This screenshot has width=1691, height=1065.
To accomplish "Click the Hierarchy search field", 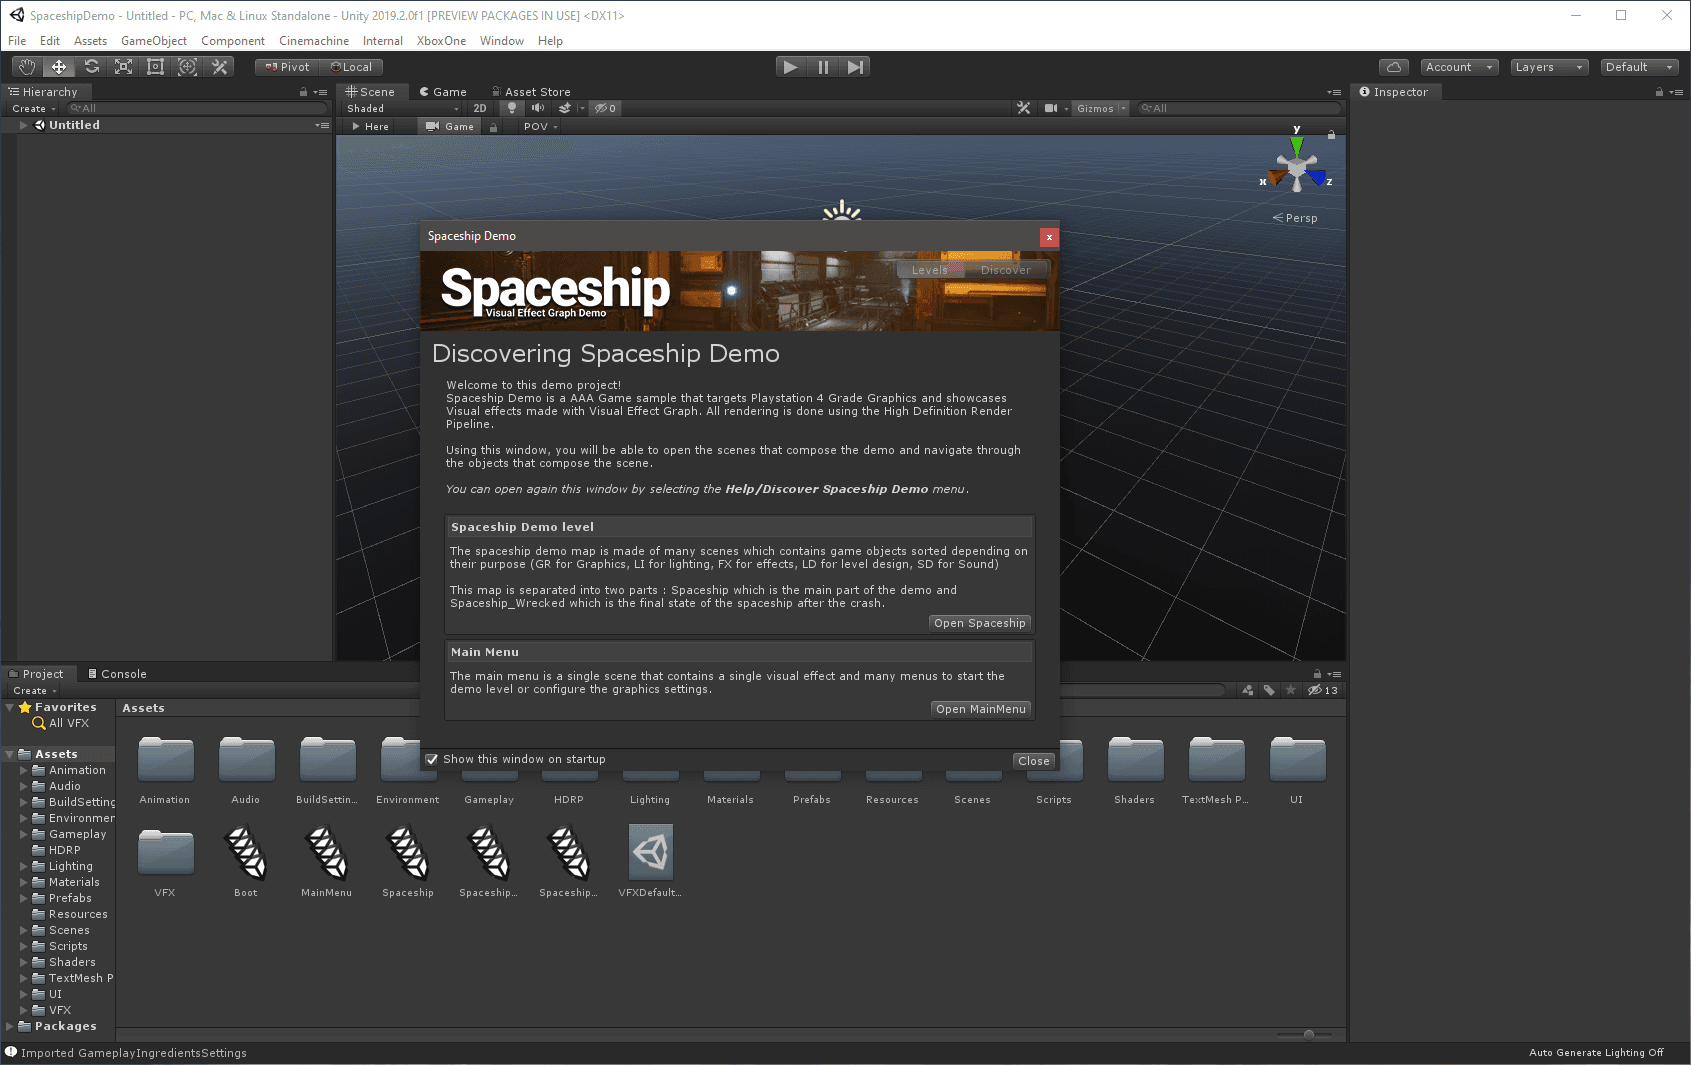I will (196, 108).
